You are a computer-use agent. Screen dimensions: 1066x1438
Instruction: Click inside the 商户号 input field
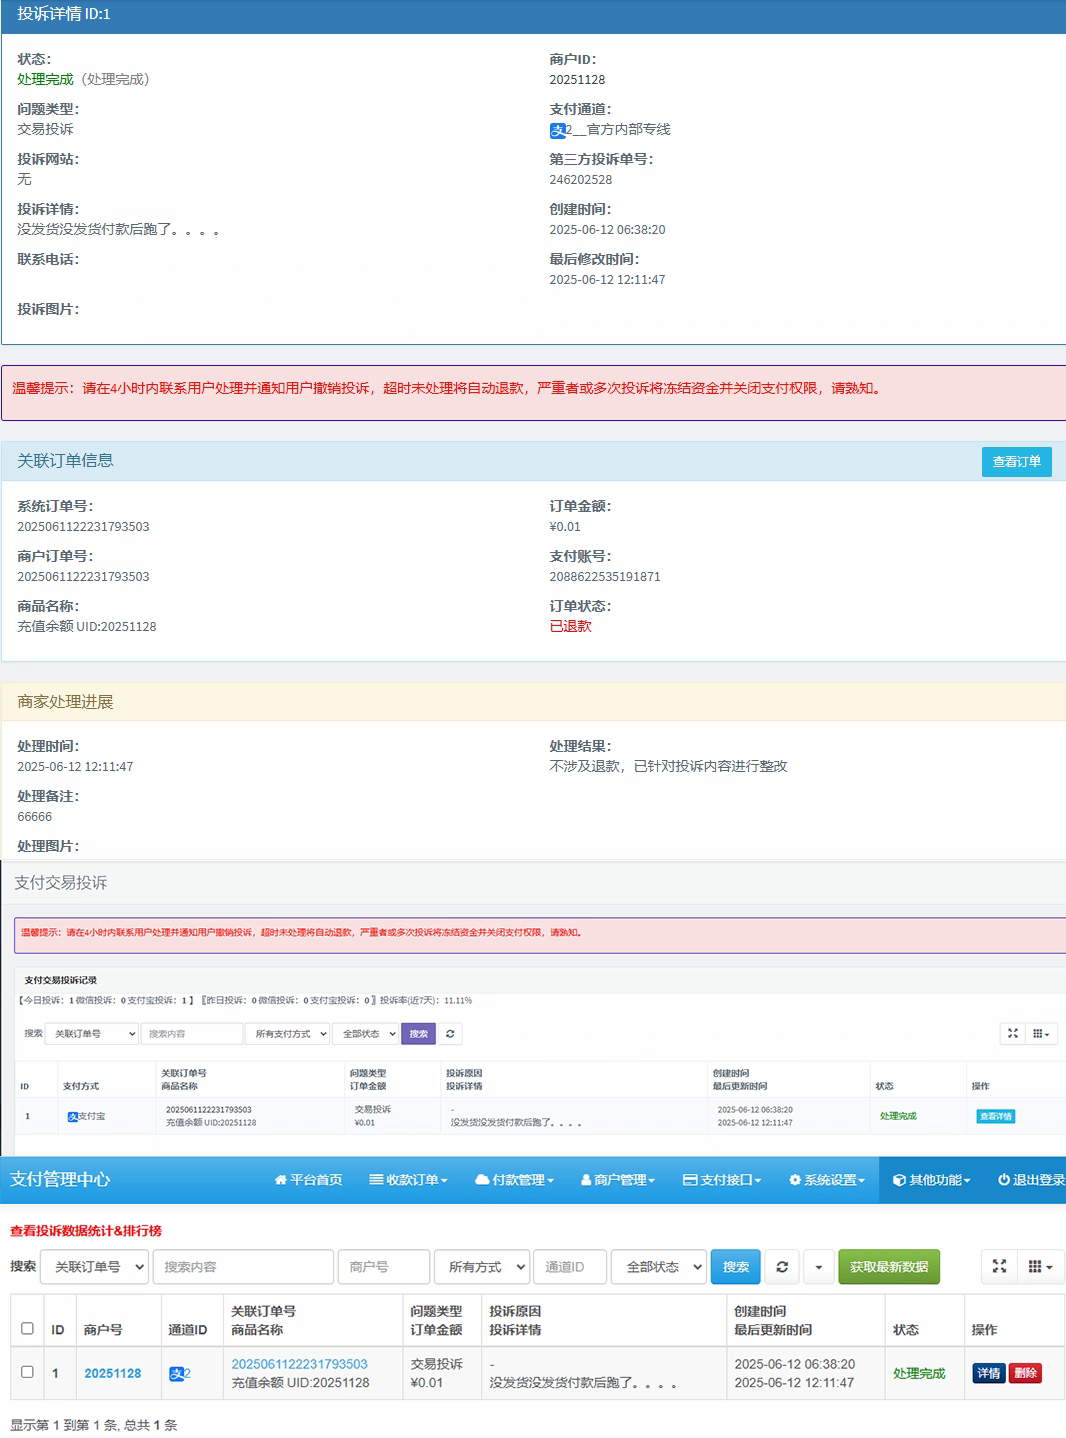click(x=383, y=1266)
